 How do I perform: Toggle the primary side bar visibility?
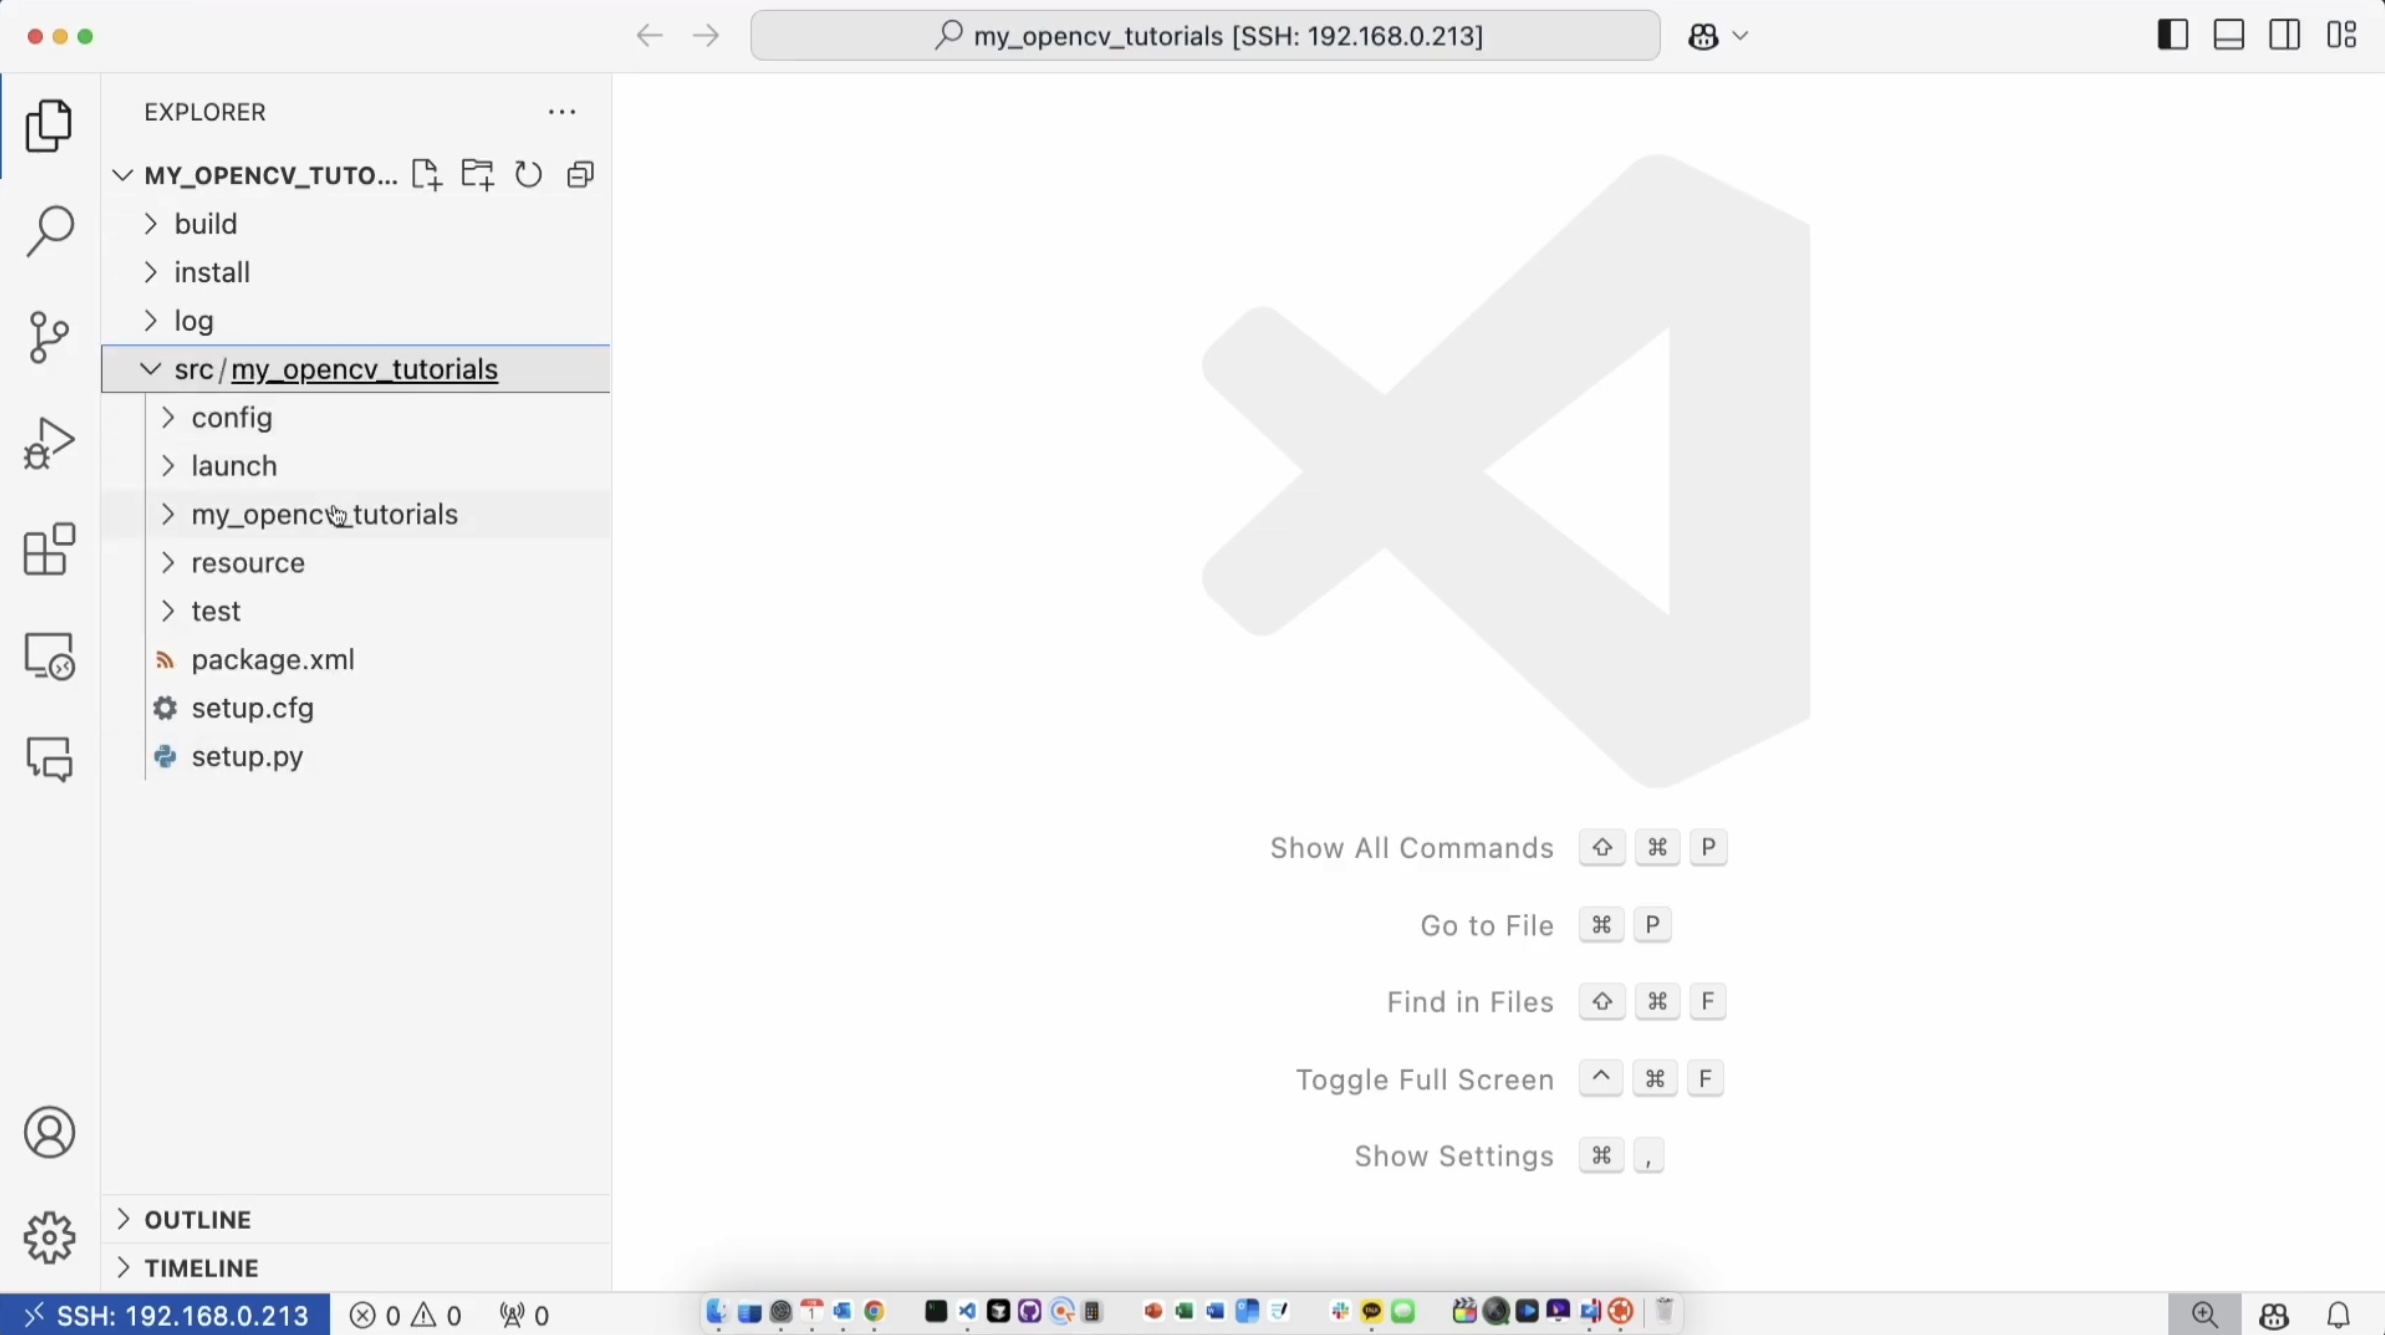tap(2172, 35)
